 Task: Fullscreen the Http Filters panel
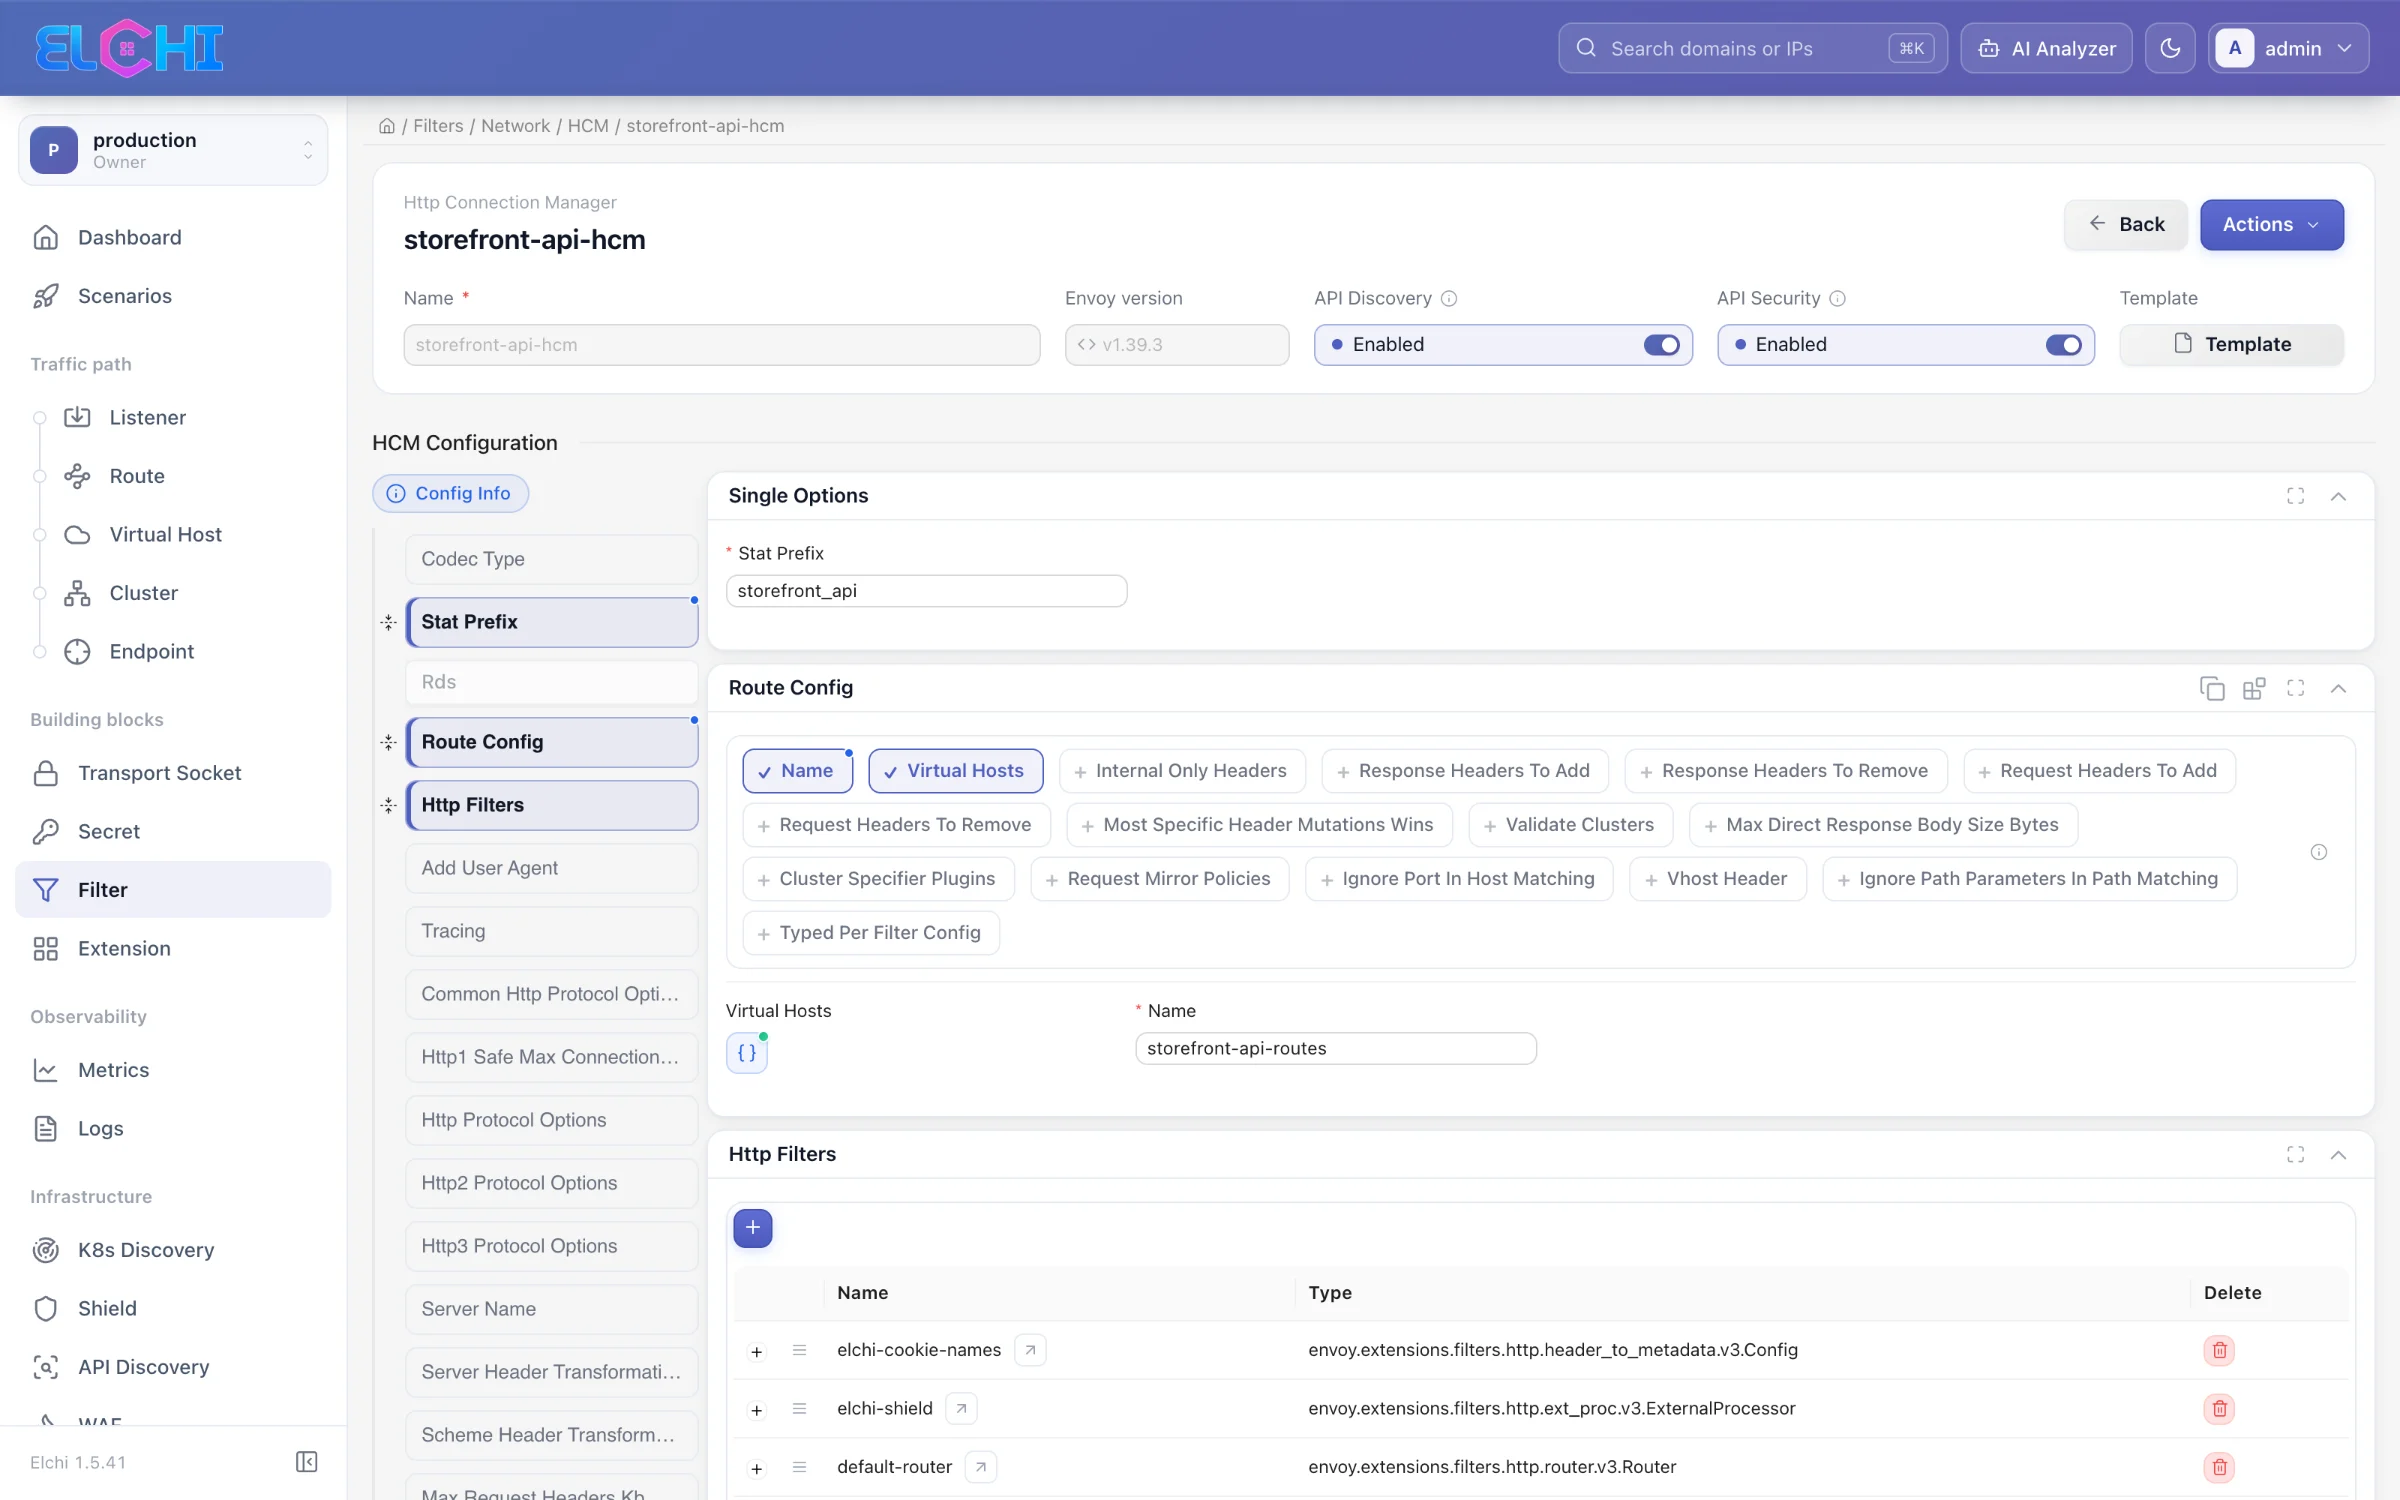coord(2296,1155)
